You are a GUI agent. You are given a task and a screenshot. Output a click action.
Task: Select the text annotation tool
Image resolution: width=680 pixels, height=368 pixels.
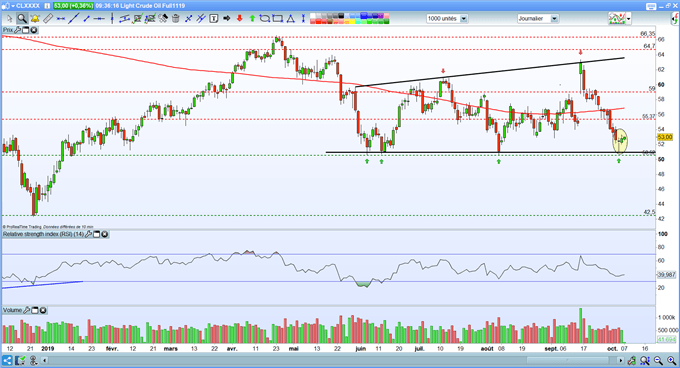coord(213,19)
